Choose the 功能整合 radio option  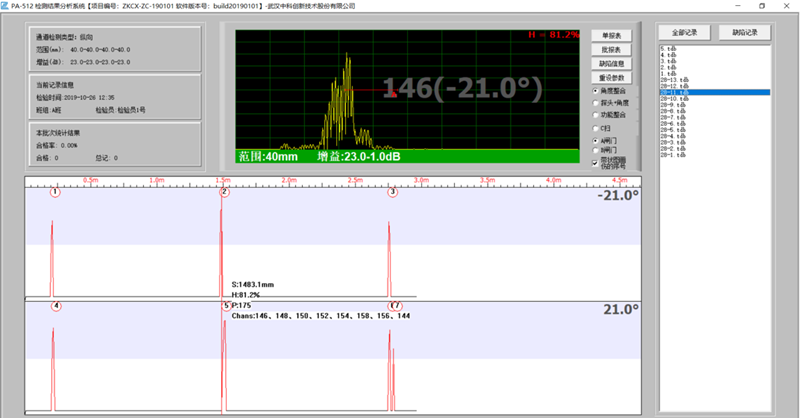[596, 115]
